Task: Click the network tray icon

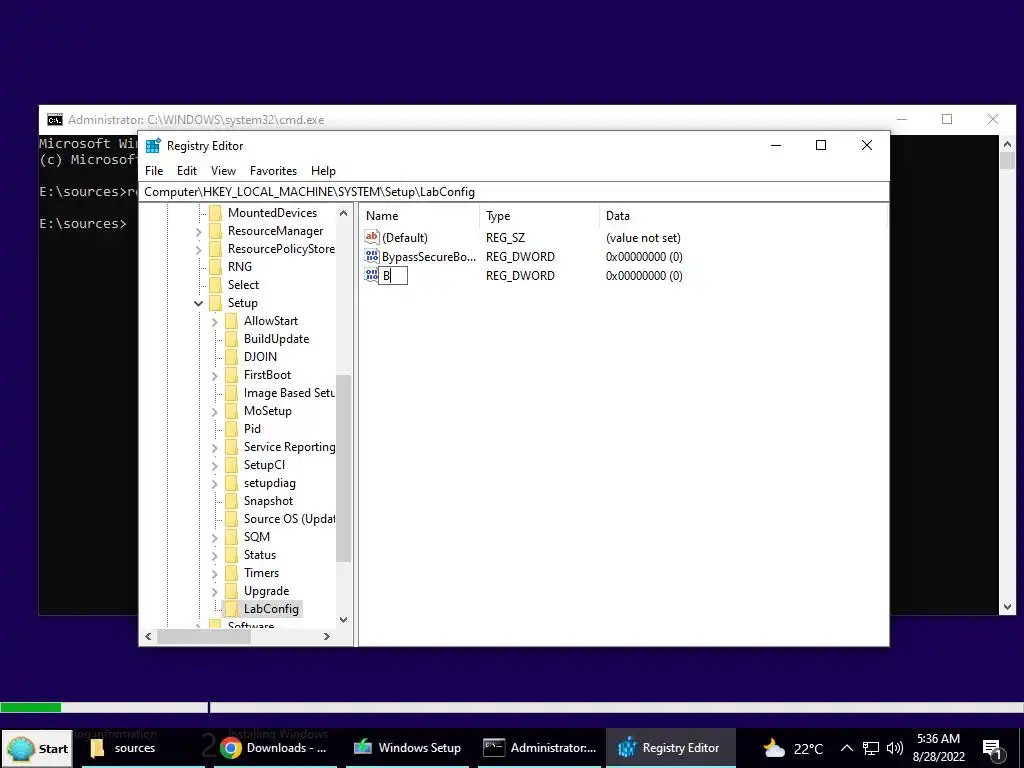Action: pos(871,748)
